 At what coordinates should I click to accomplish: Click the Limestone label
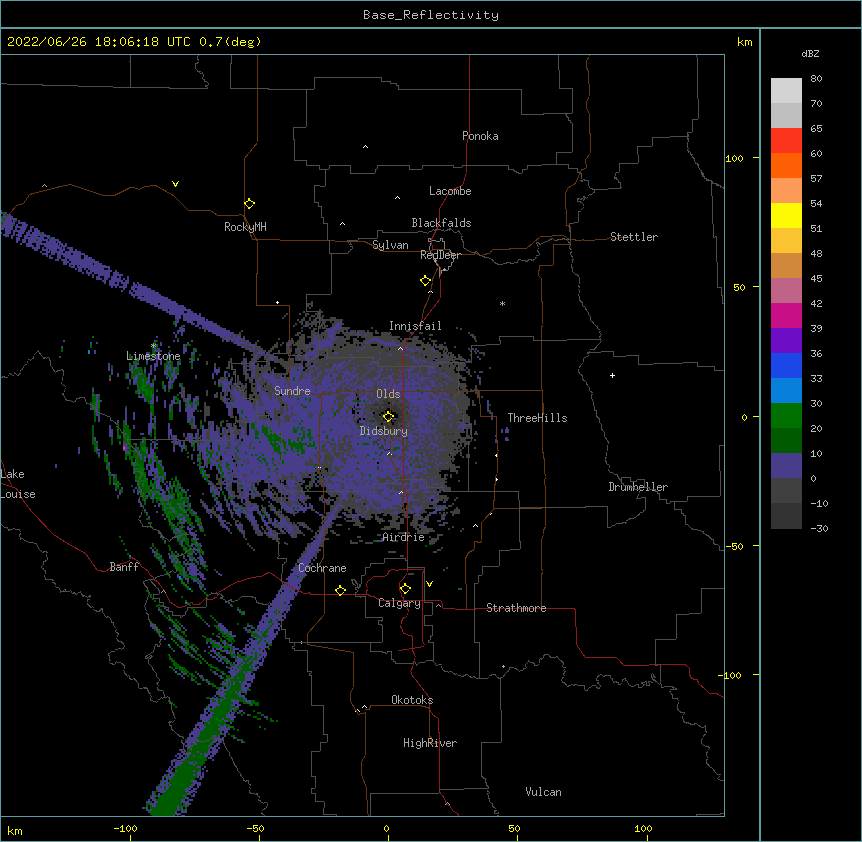(153, 356)
